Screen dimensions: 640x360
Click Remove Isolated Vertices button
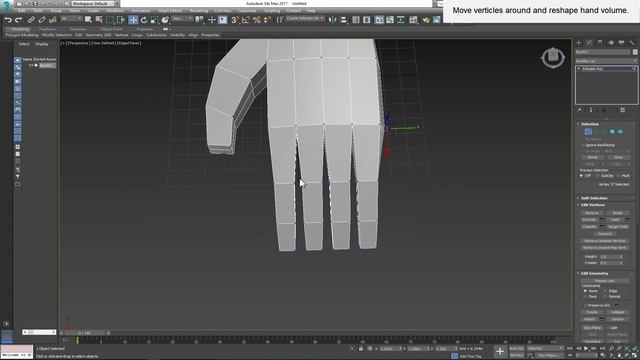tap(604, 241)
